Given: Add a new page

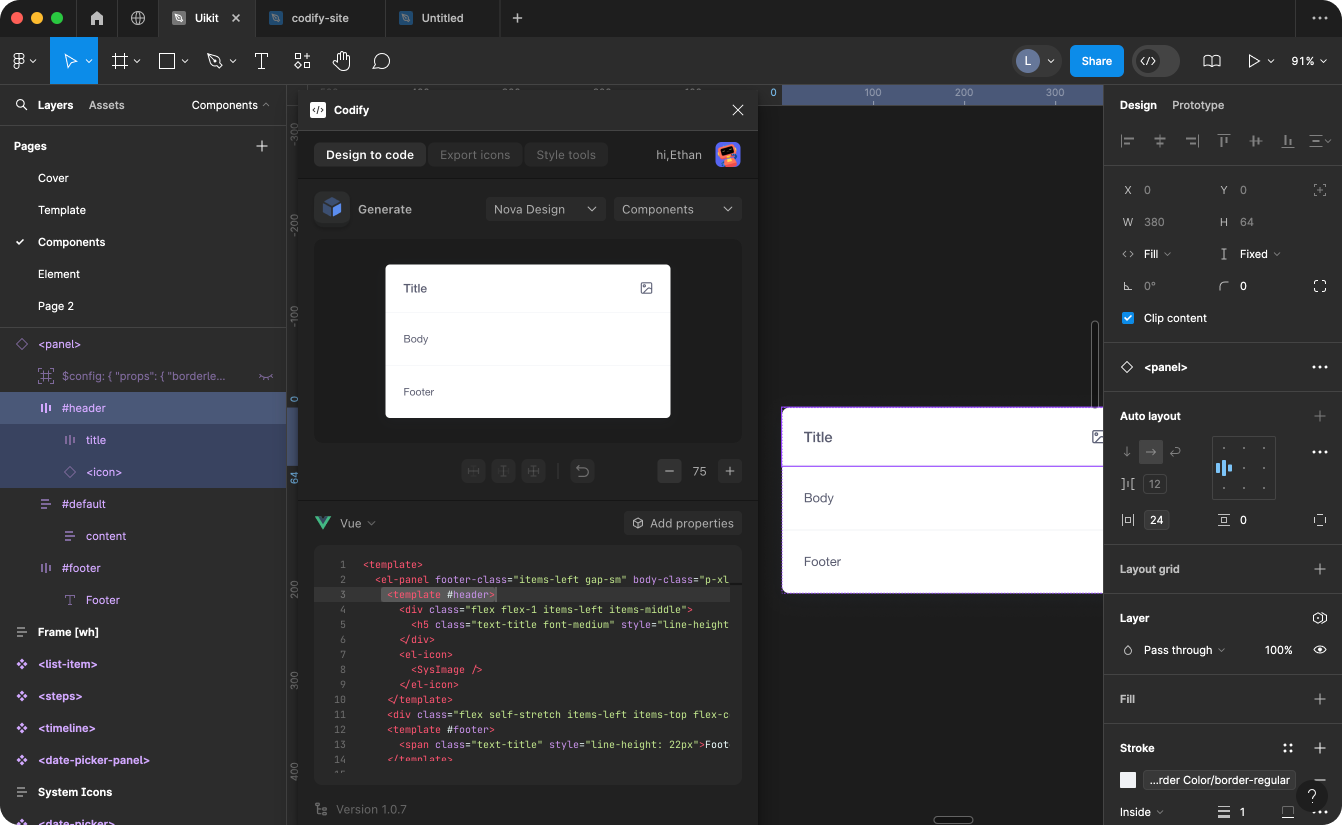Looking at the screenshot, I should click(262, 146).
